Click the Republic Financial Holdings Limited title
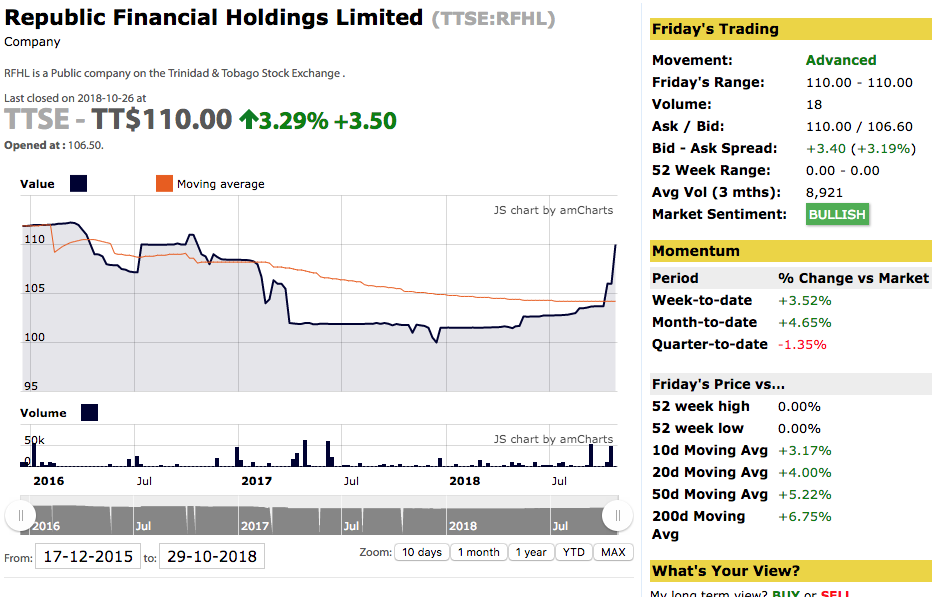The width and height of the screenshot is (944, 597). point(214,17)
